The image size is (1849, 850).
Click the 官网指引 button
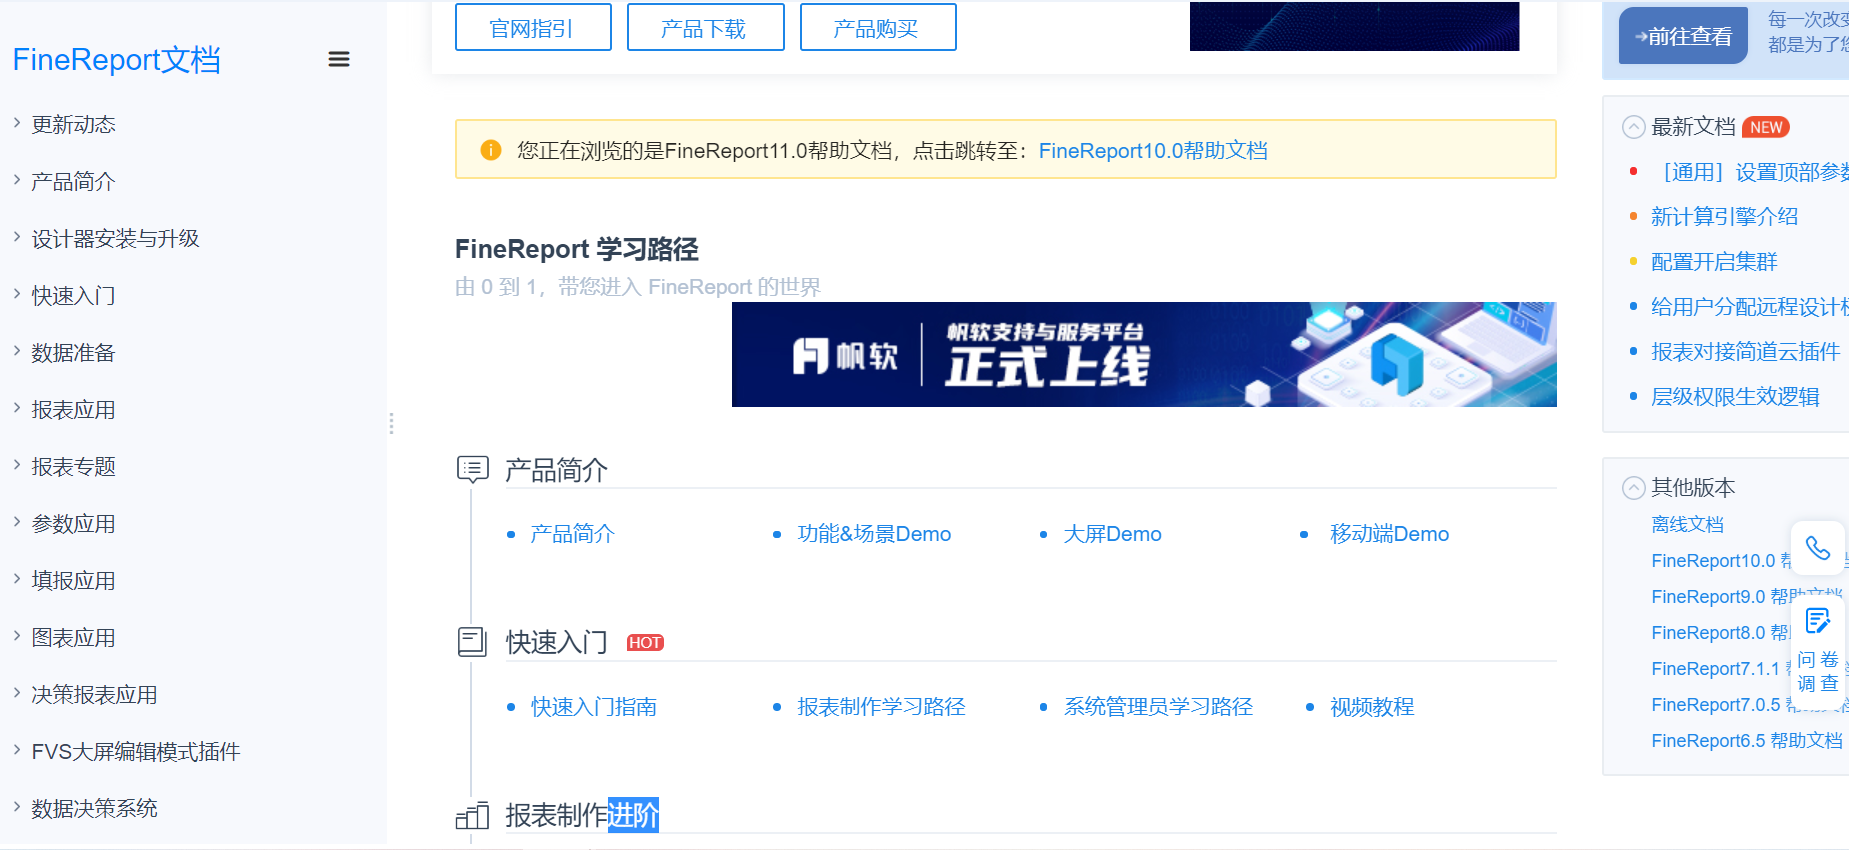pos(533,28)
